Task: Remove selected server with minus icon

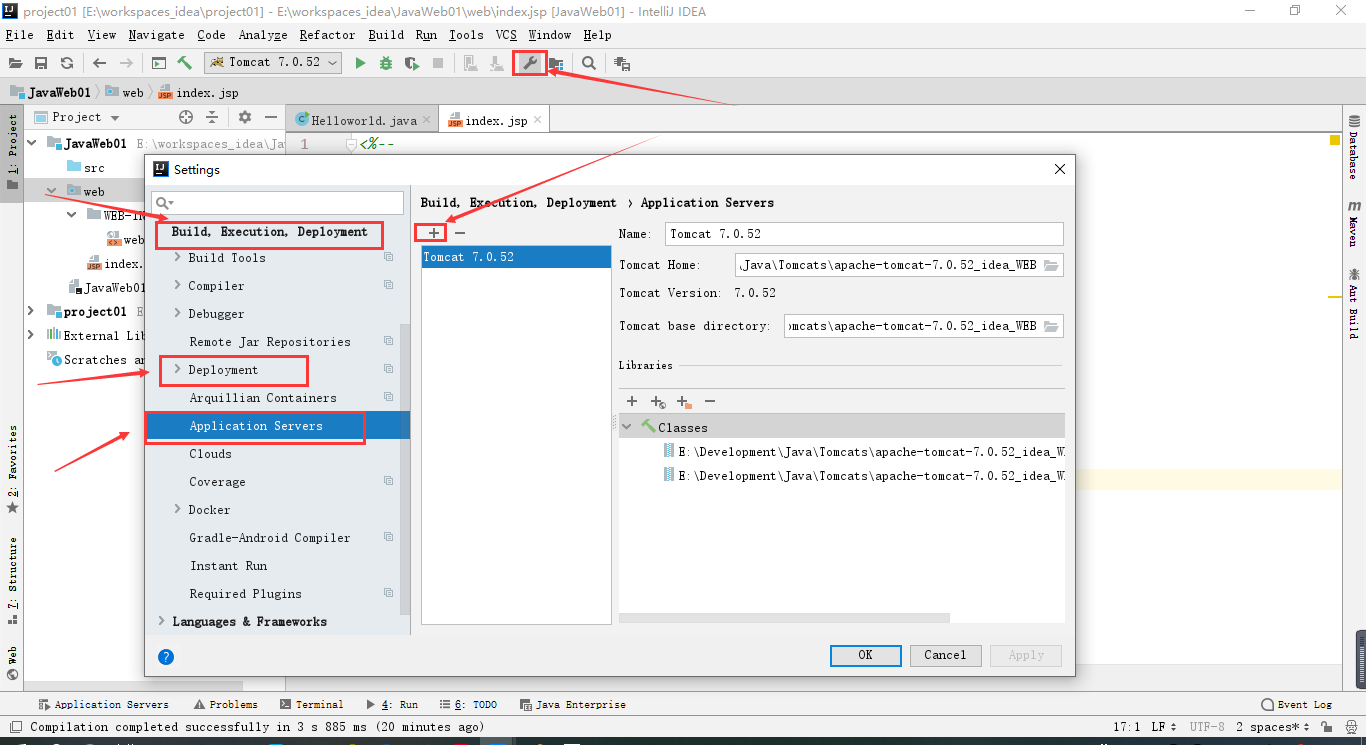Action: pyautogui.click(x=460, y=233)
